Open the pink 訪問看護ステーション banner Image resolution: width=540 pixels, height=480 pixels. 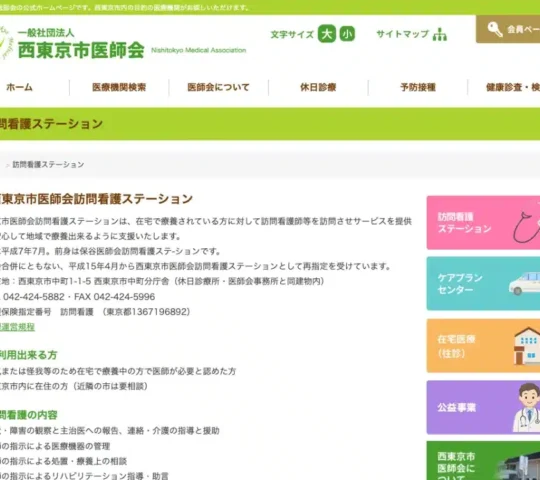click(483, 223)
